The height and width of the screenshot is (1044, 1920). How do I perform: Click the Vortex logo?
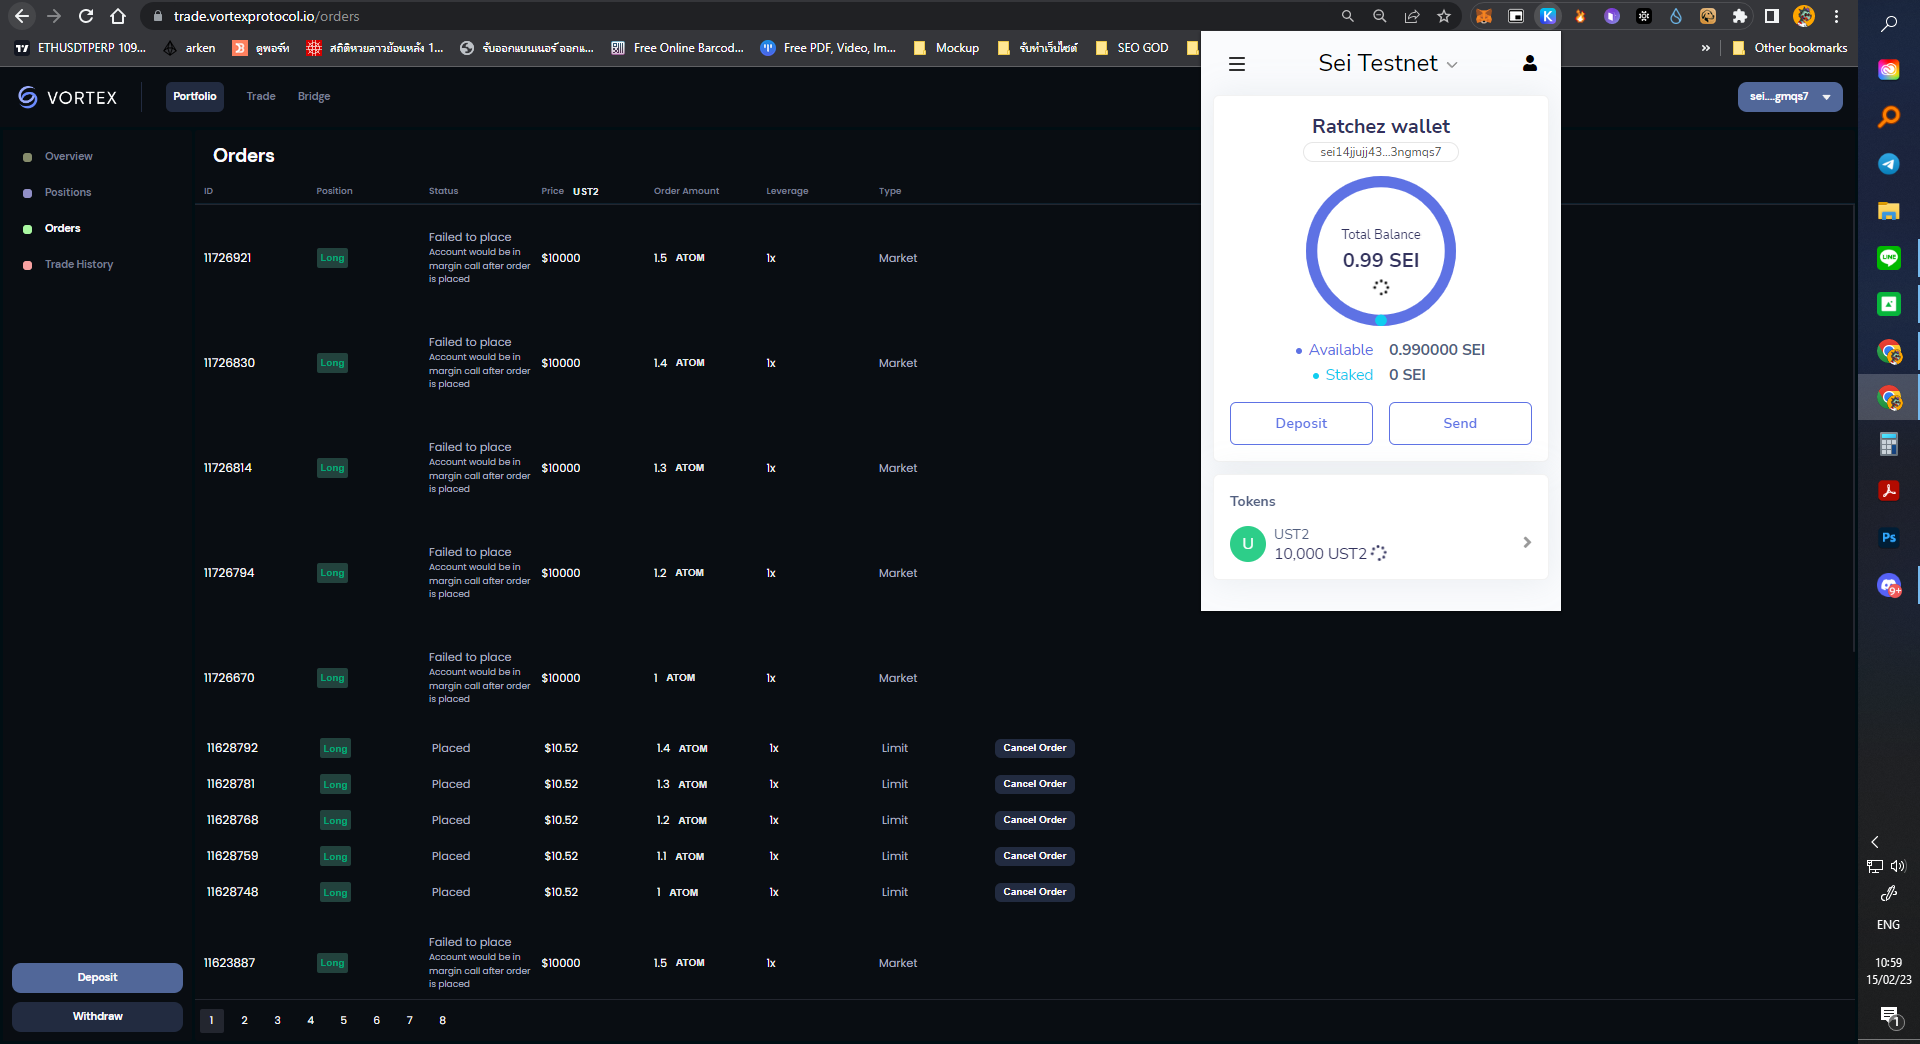(68, 97)
